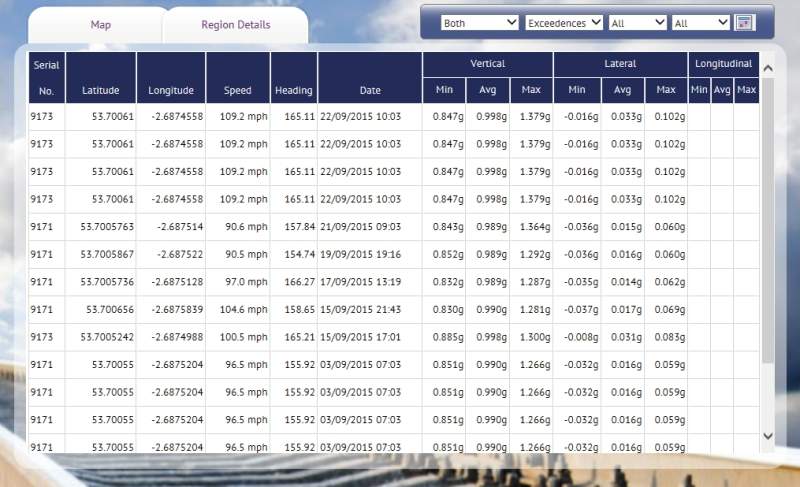The height and width of the screenshot is (487, 800).
Task: Click the scroll up arrow of the table
Action: click(768, 68)
